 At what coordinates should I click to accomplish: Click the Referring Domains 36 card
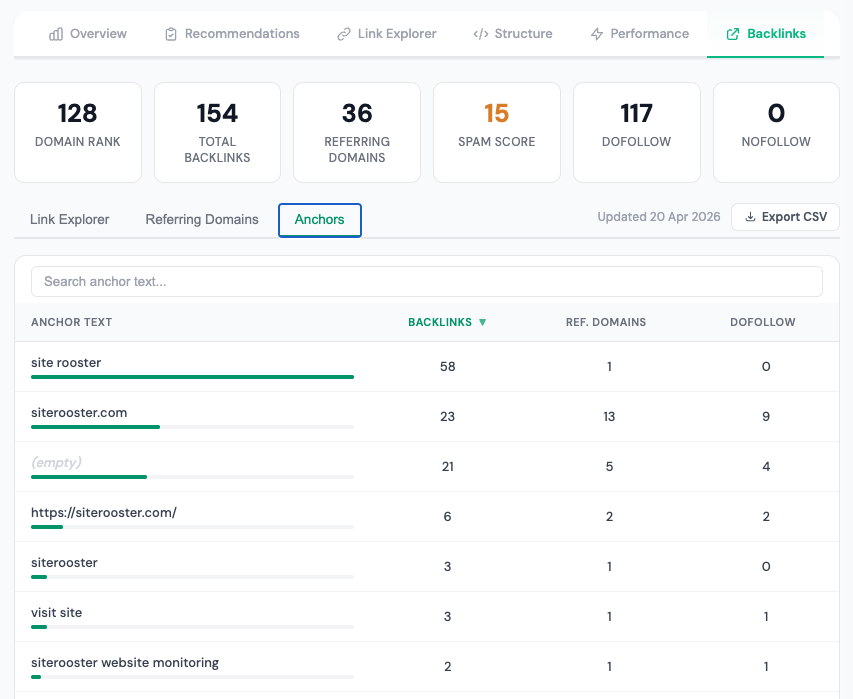[357, 132]
